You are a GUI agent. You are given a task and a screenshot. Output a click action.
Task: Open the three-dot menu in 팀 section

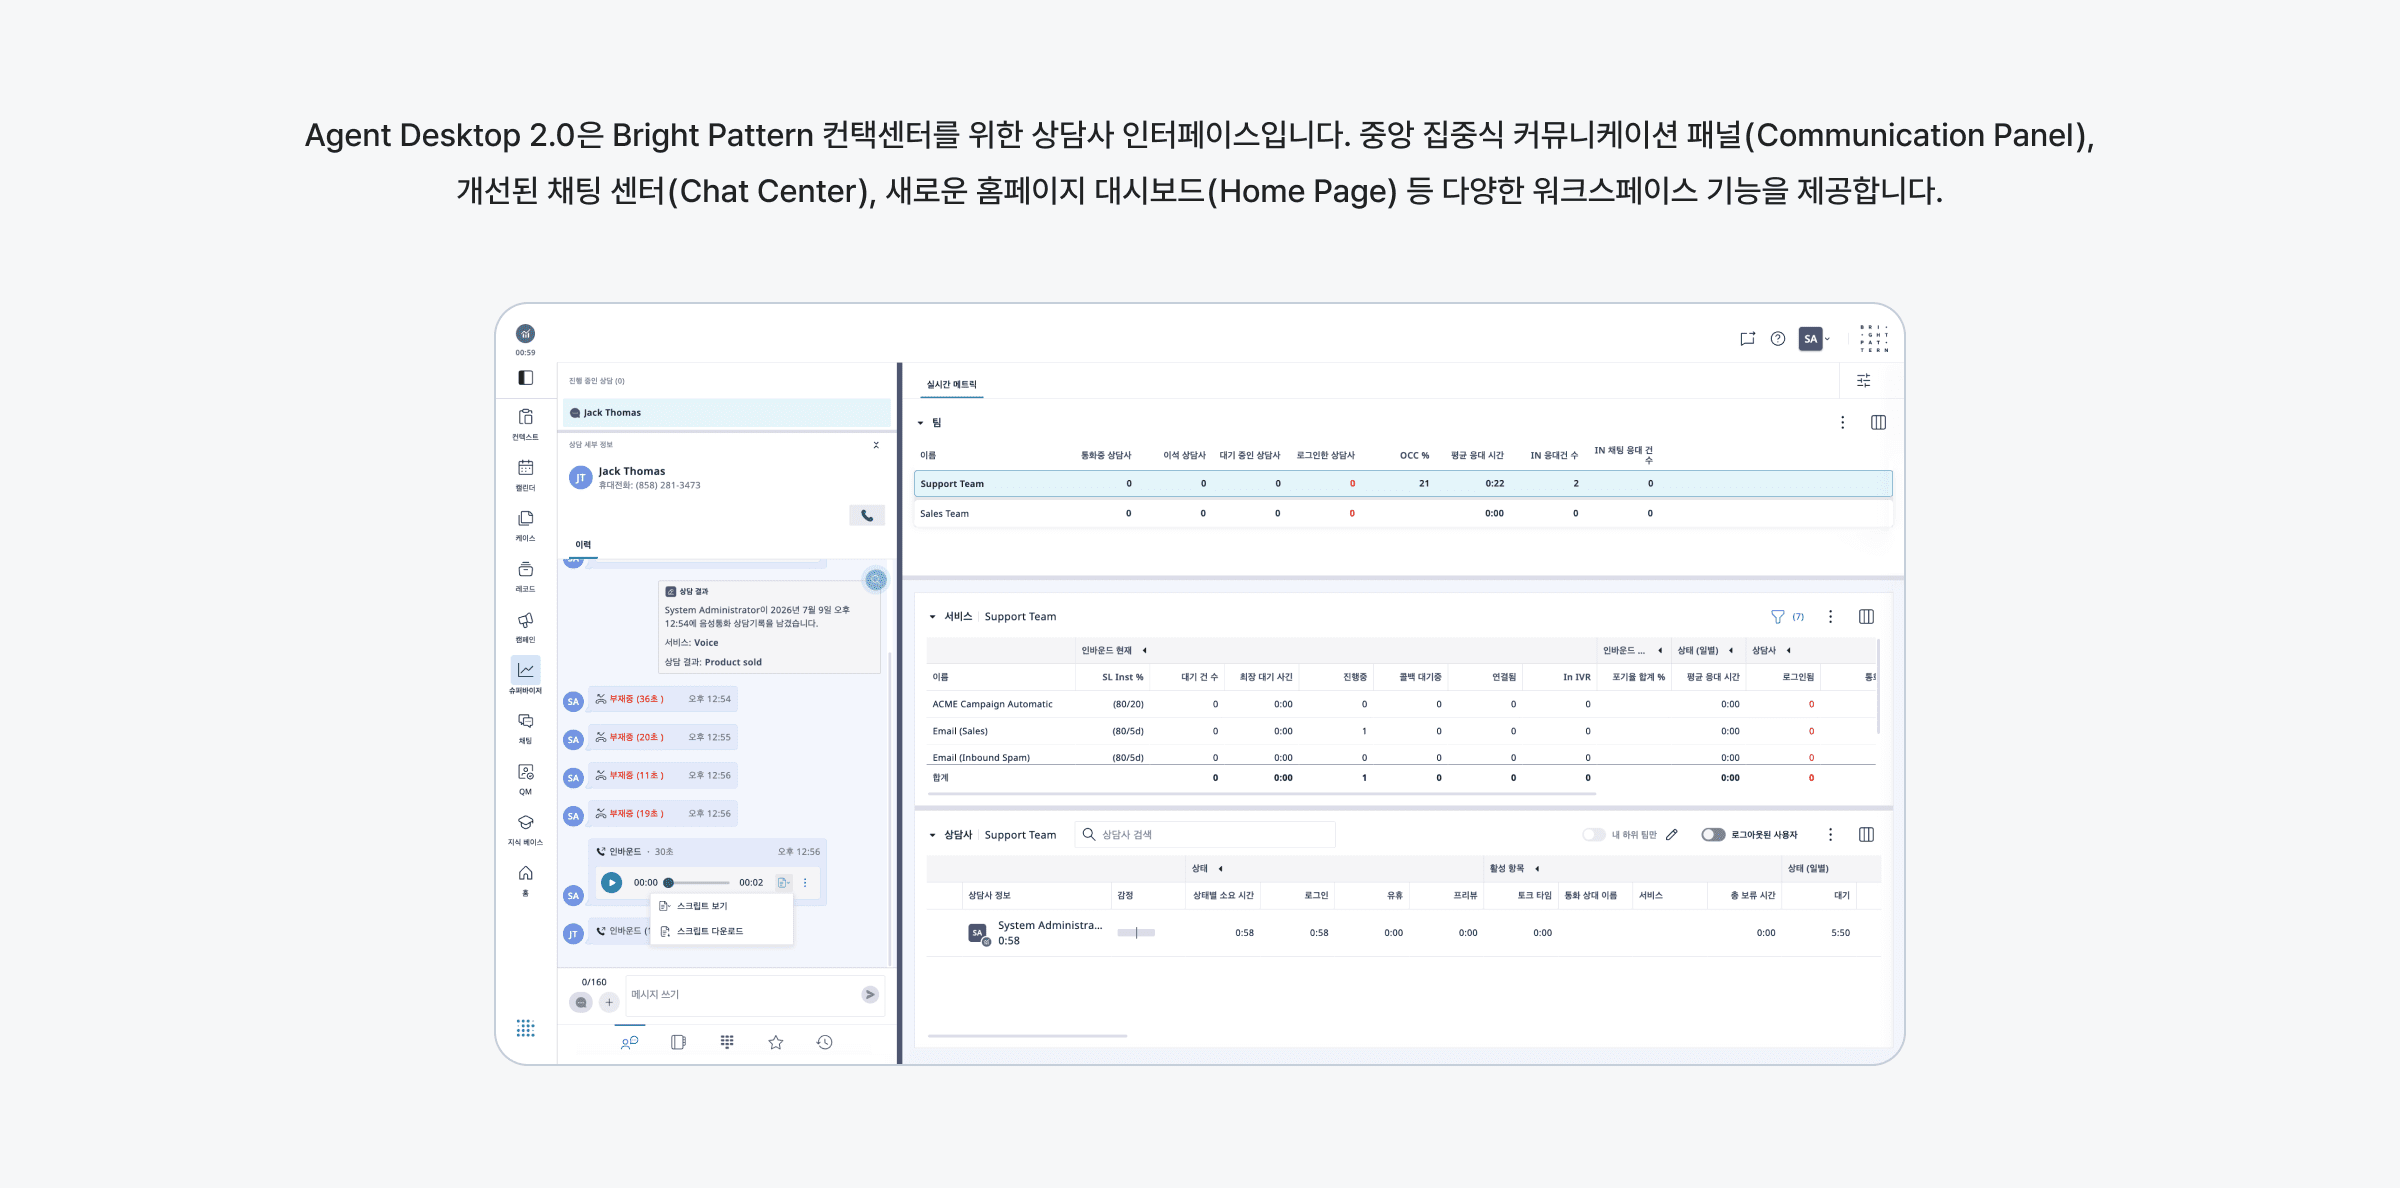1843,423
